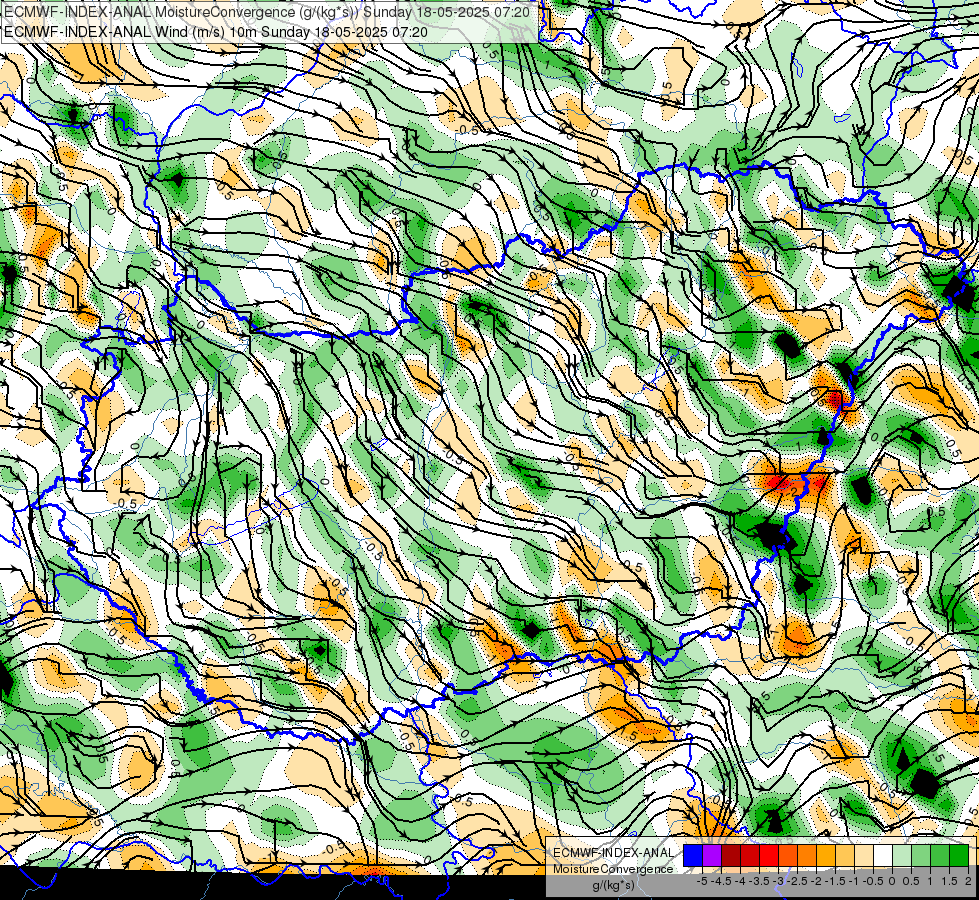Click the palest green legend swatch
The image size is (979, 900).
902,856
